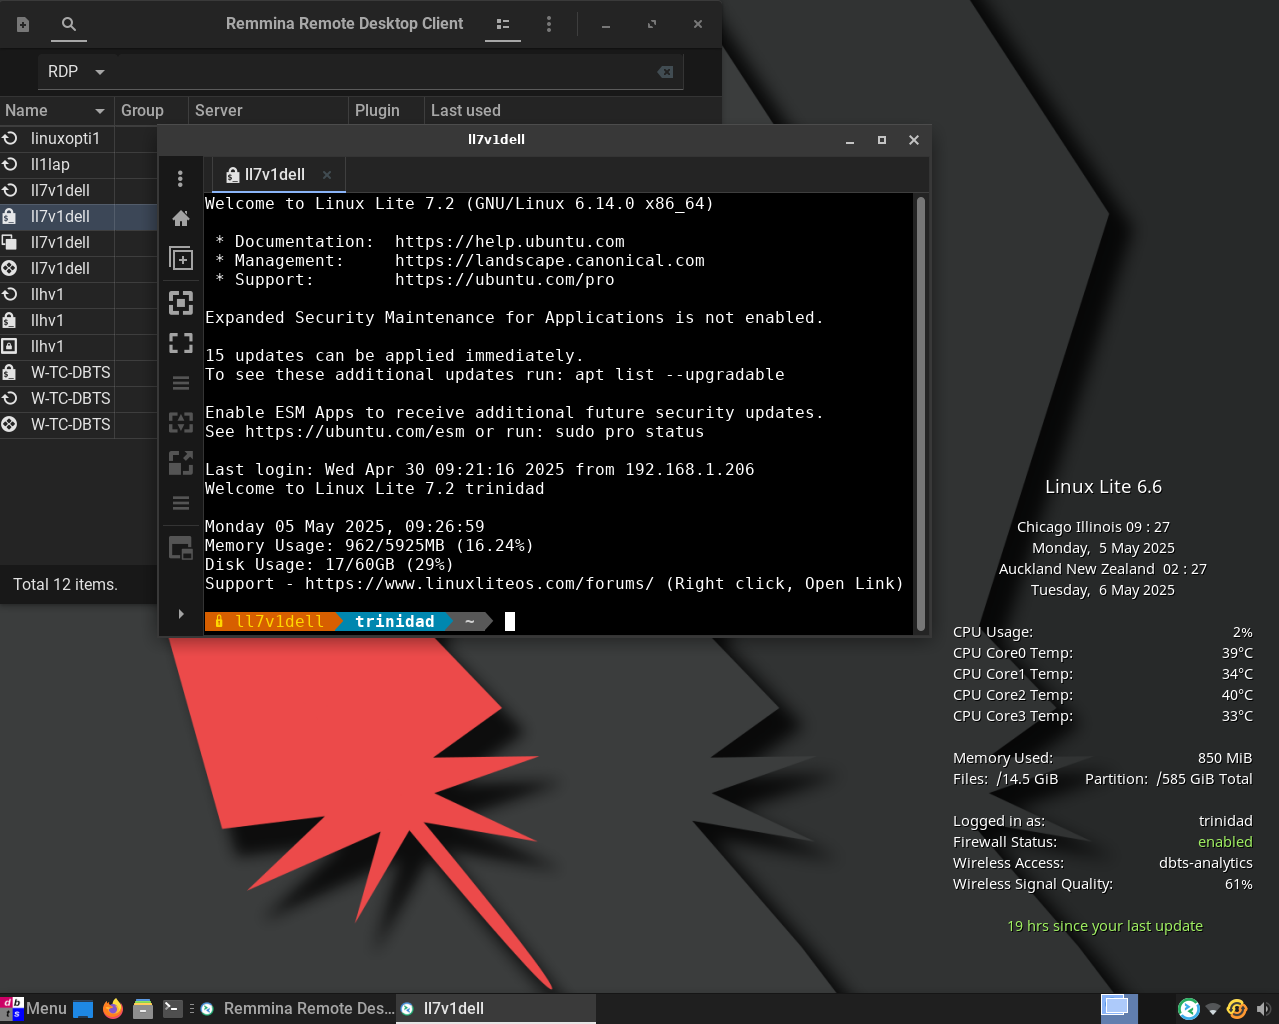Select the highlighted ll7v1dell SSH connection row
The image size is (1279, 1024).
[78, 216]
